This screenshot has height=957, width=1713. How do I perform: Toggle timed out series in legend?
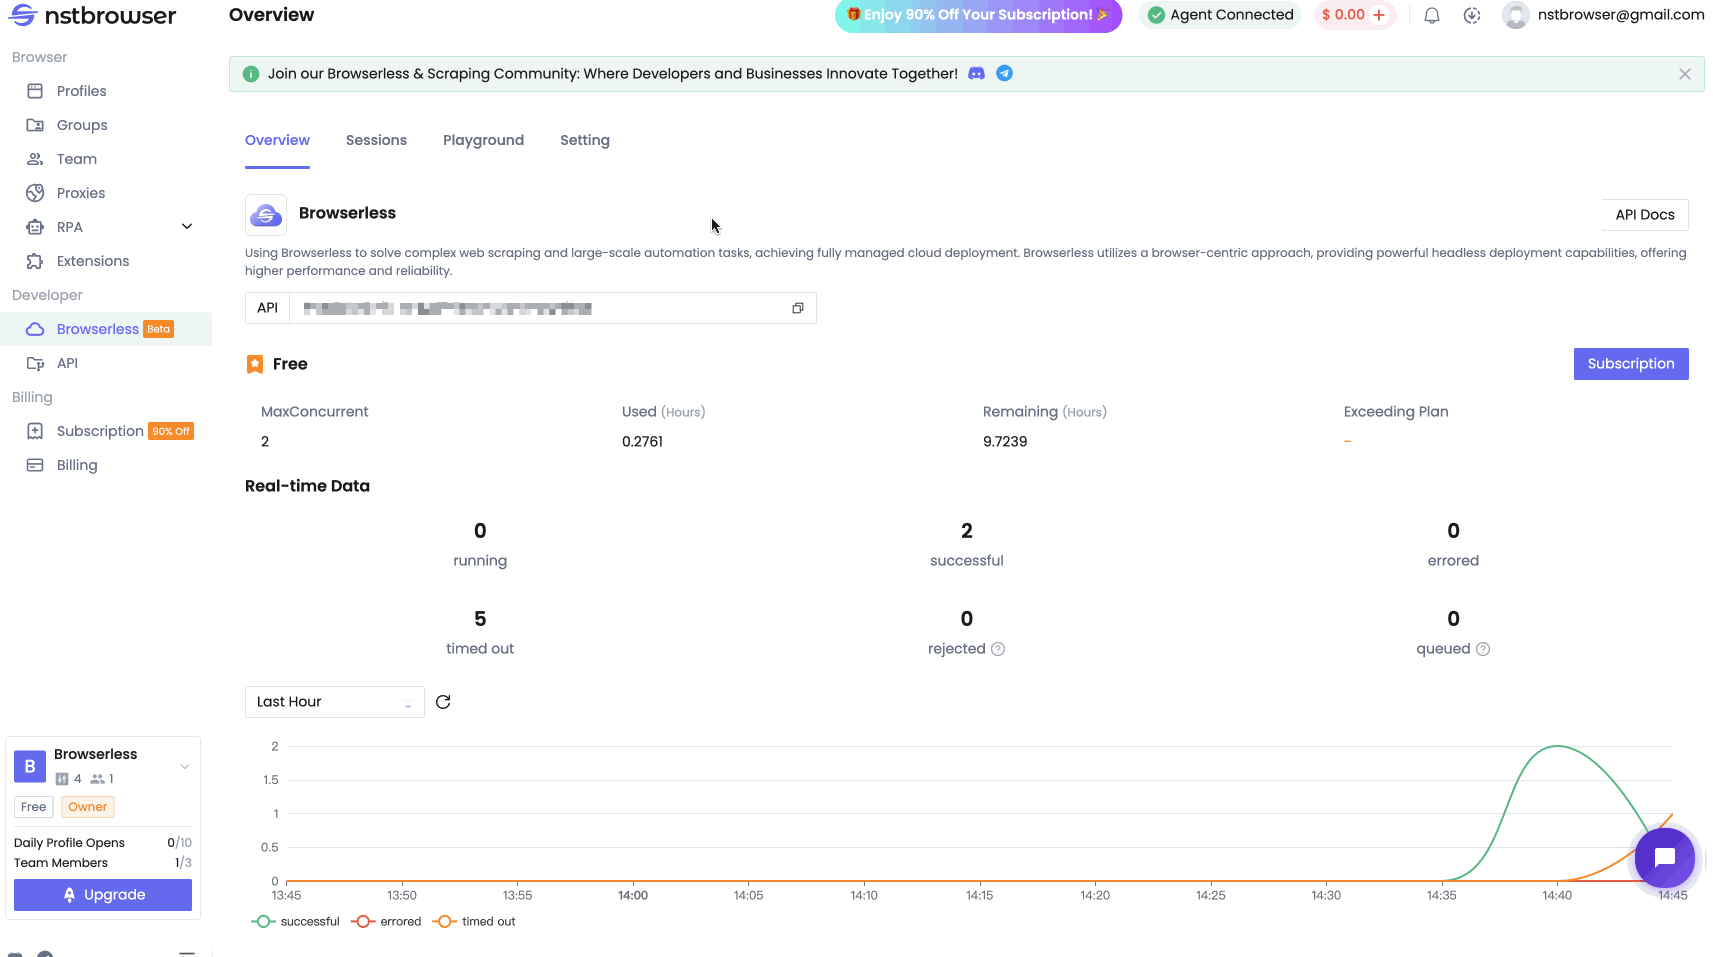tap(474, 922)
